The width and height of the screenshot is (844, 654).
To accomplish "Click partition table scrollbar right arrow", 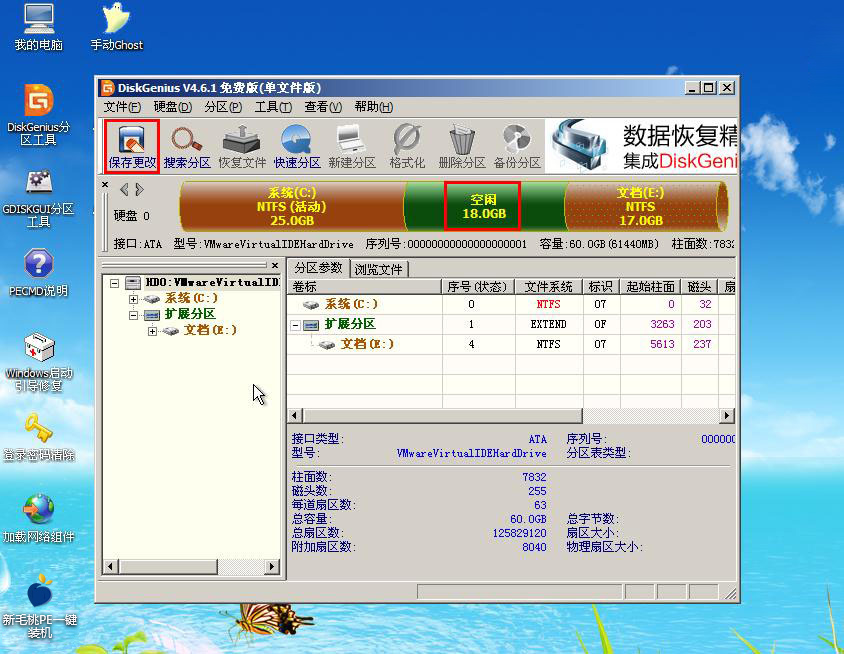I will [727, 416].
